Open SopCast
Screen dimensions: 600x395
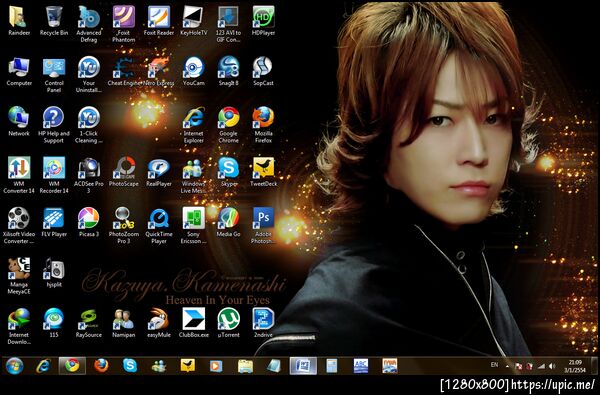point(263,72)
